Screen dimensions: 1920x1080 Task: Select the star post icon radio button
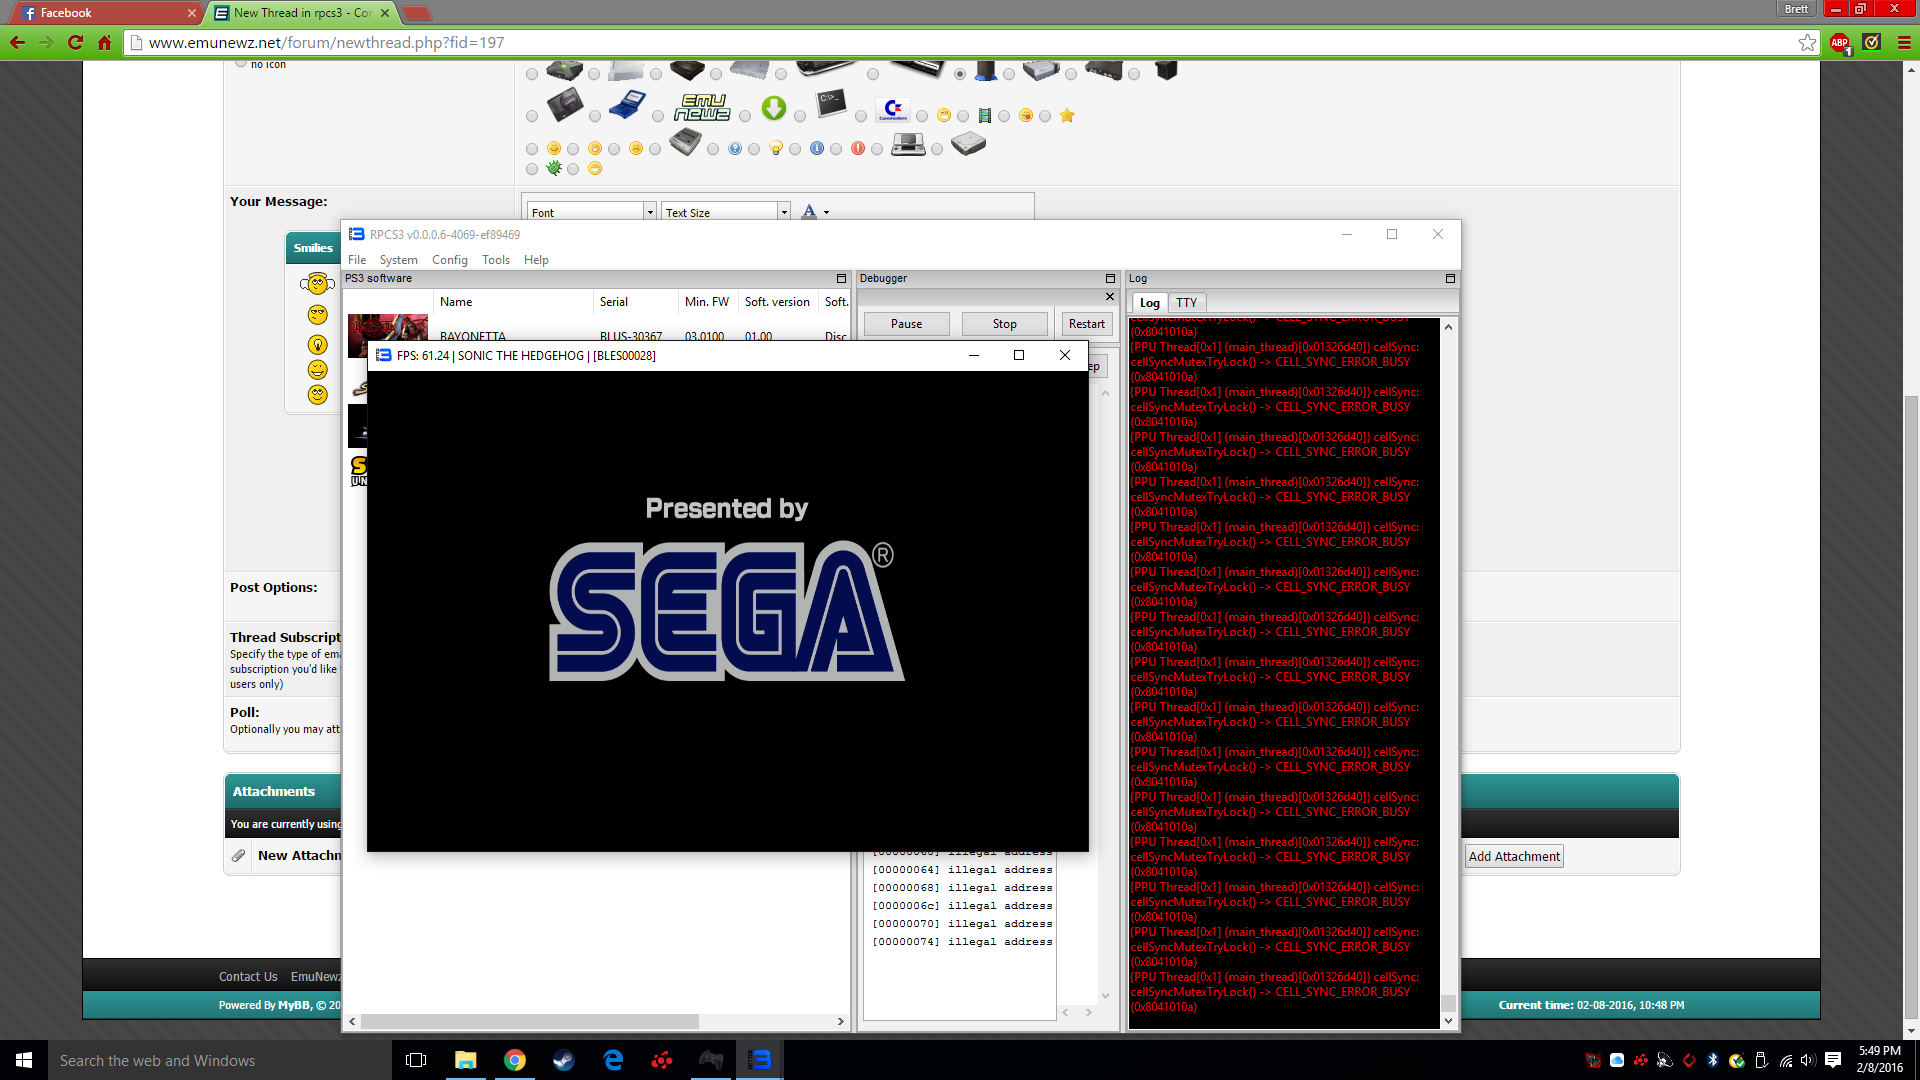point(1045,117)
